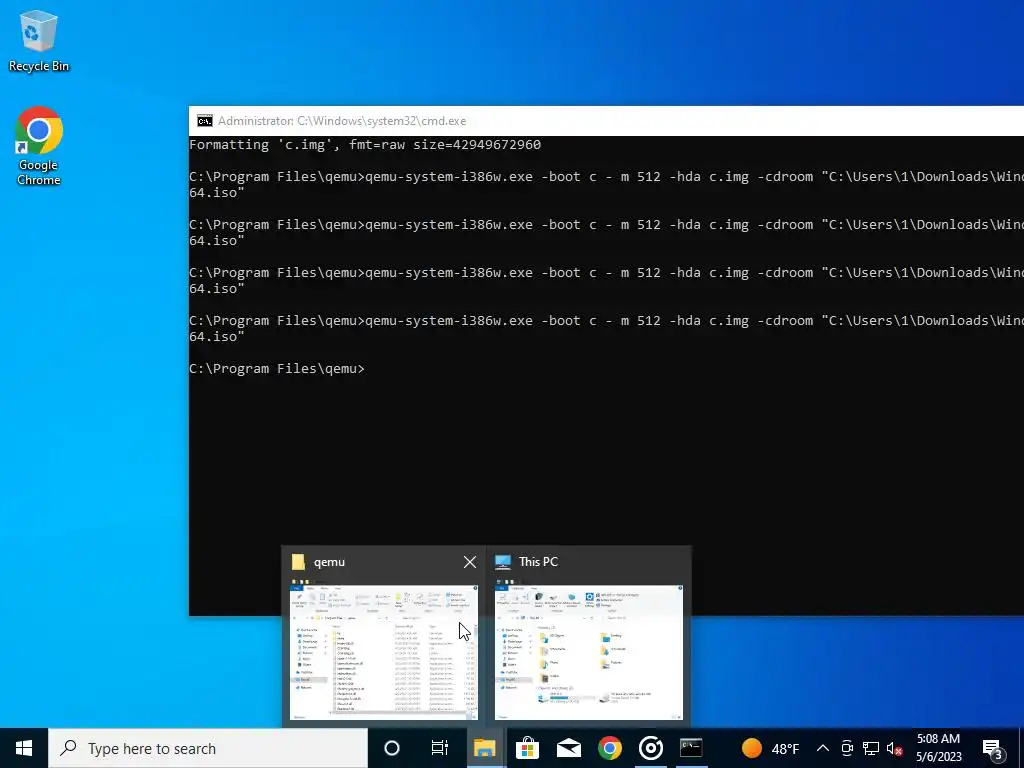Select the qemu window thumbnail preview
This screenshot has width=1024, height=768.
pos(383,653)
